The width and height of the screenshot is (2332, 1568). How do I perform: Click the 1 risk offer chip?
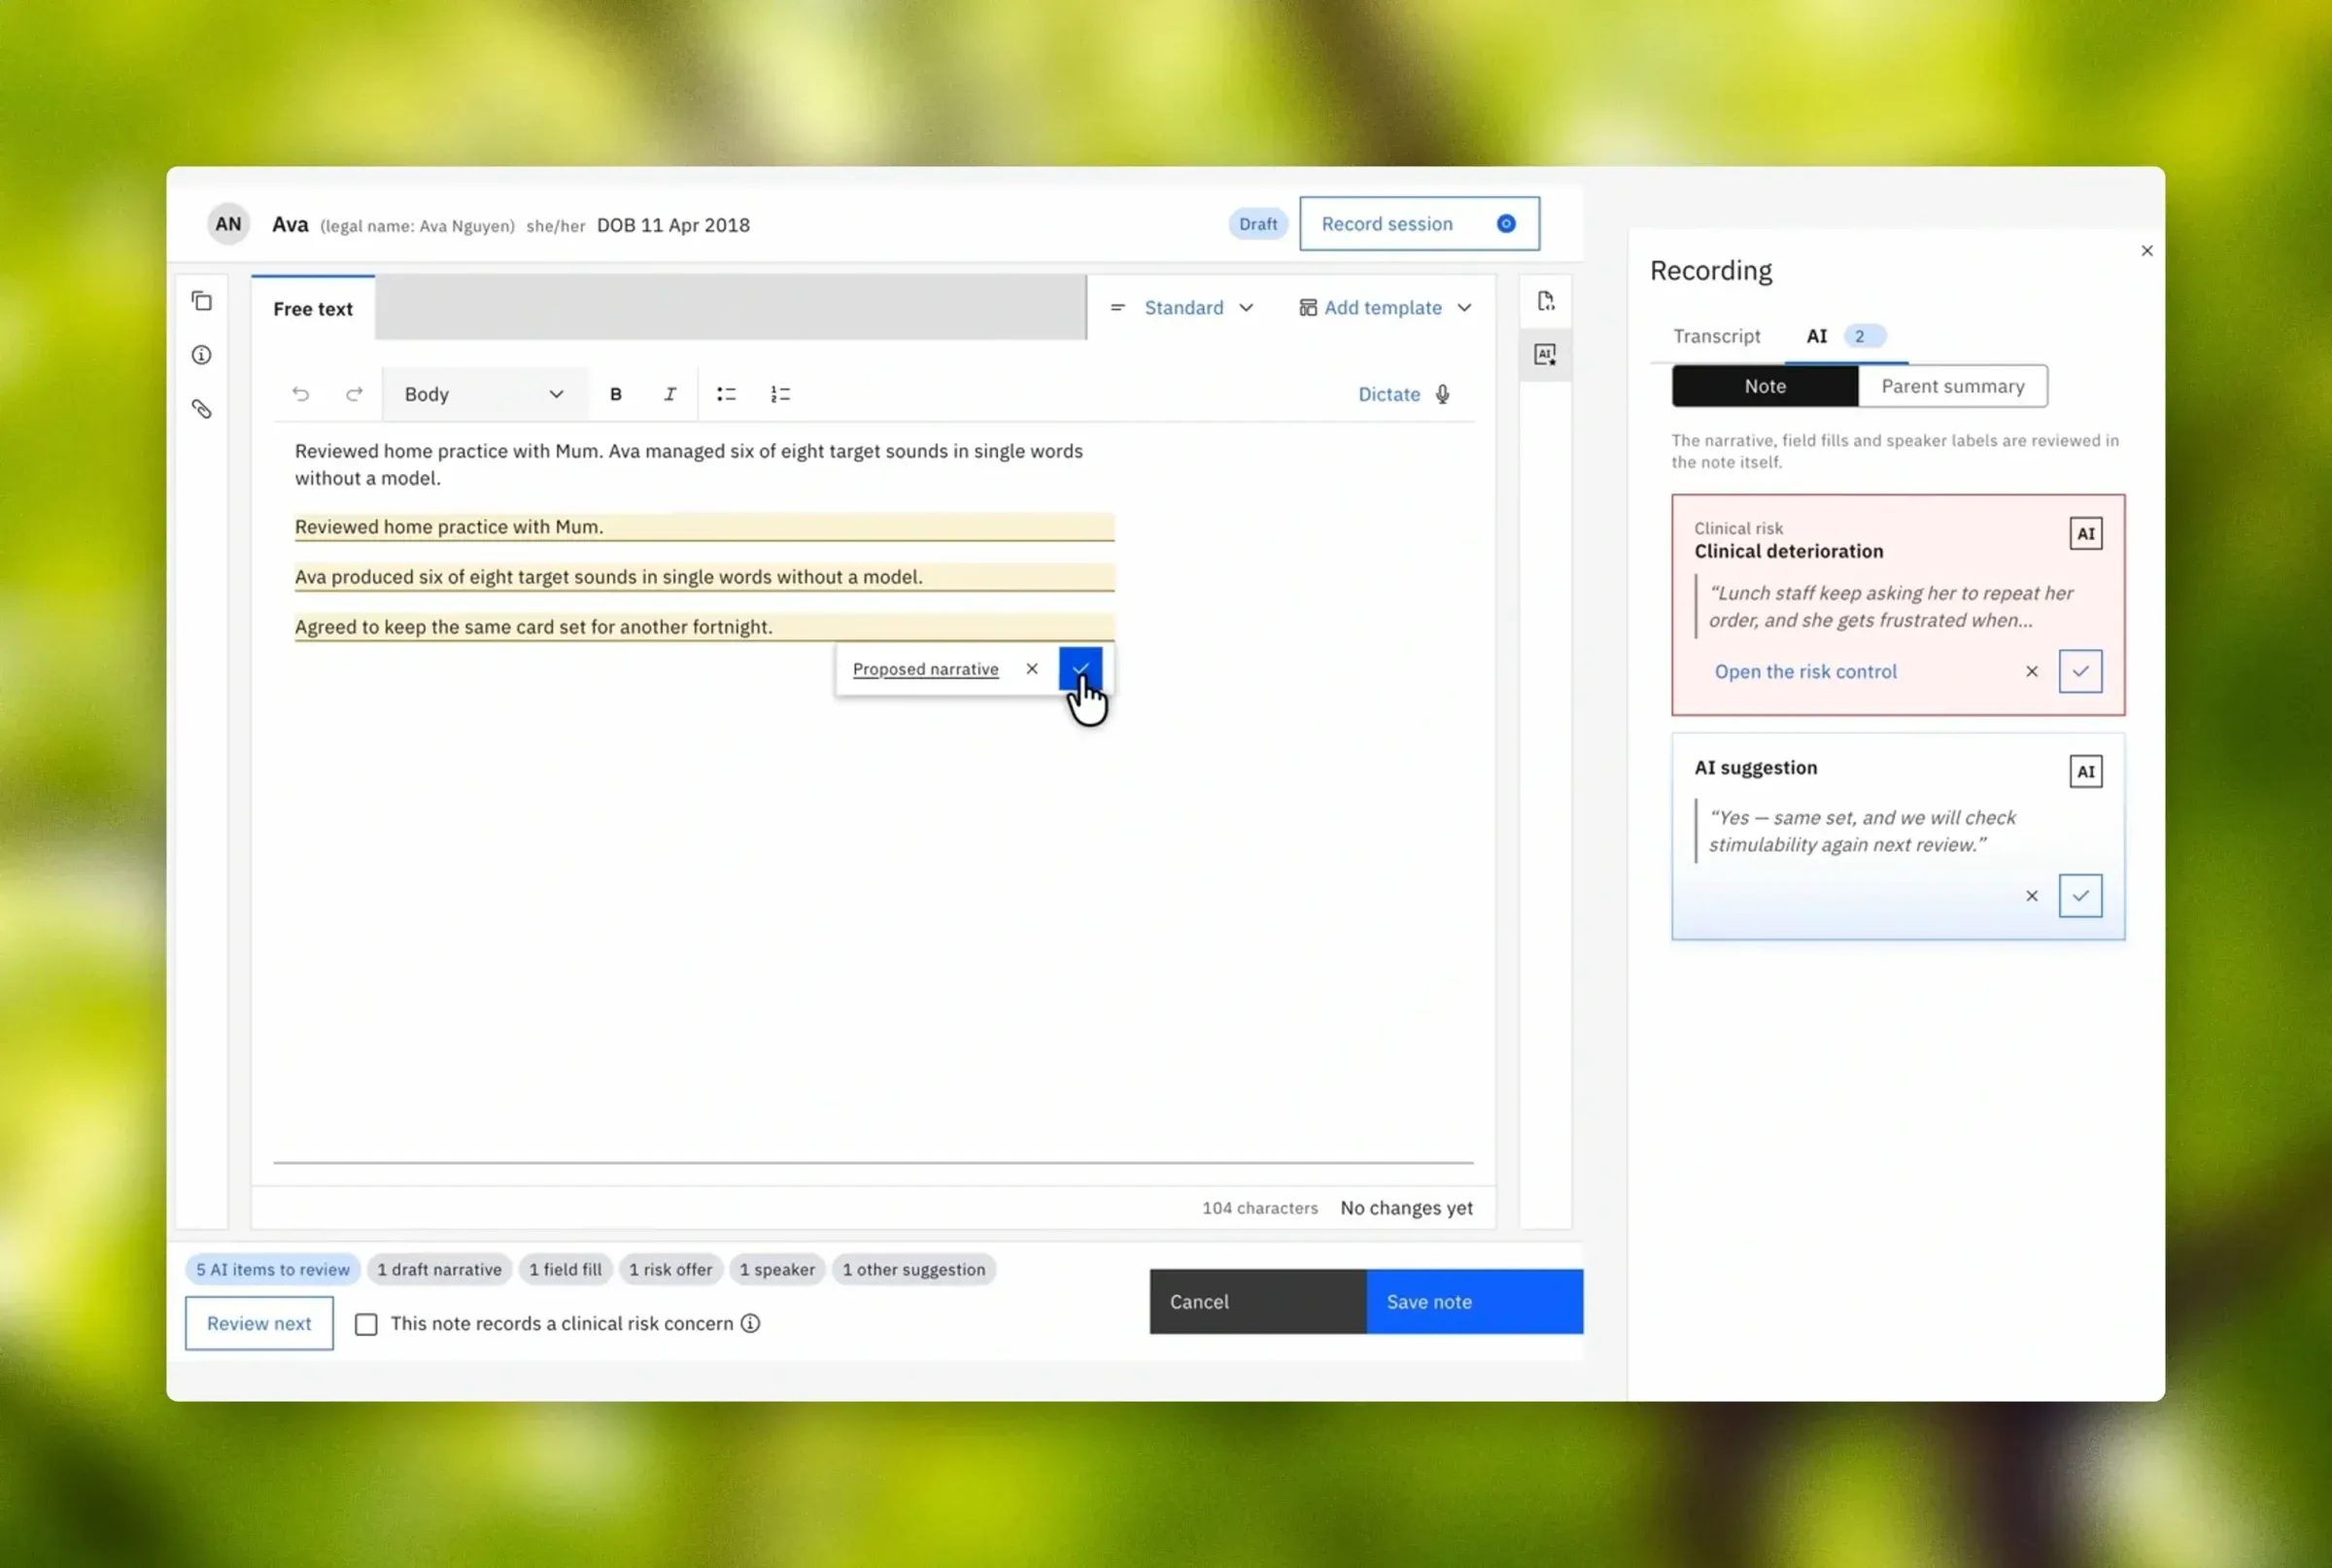[670, 1270]
